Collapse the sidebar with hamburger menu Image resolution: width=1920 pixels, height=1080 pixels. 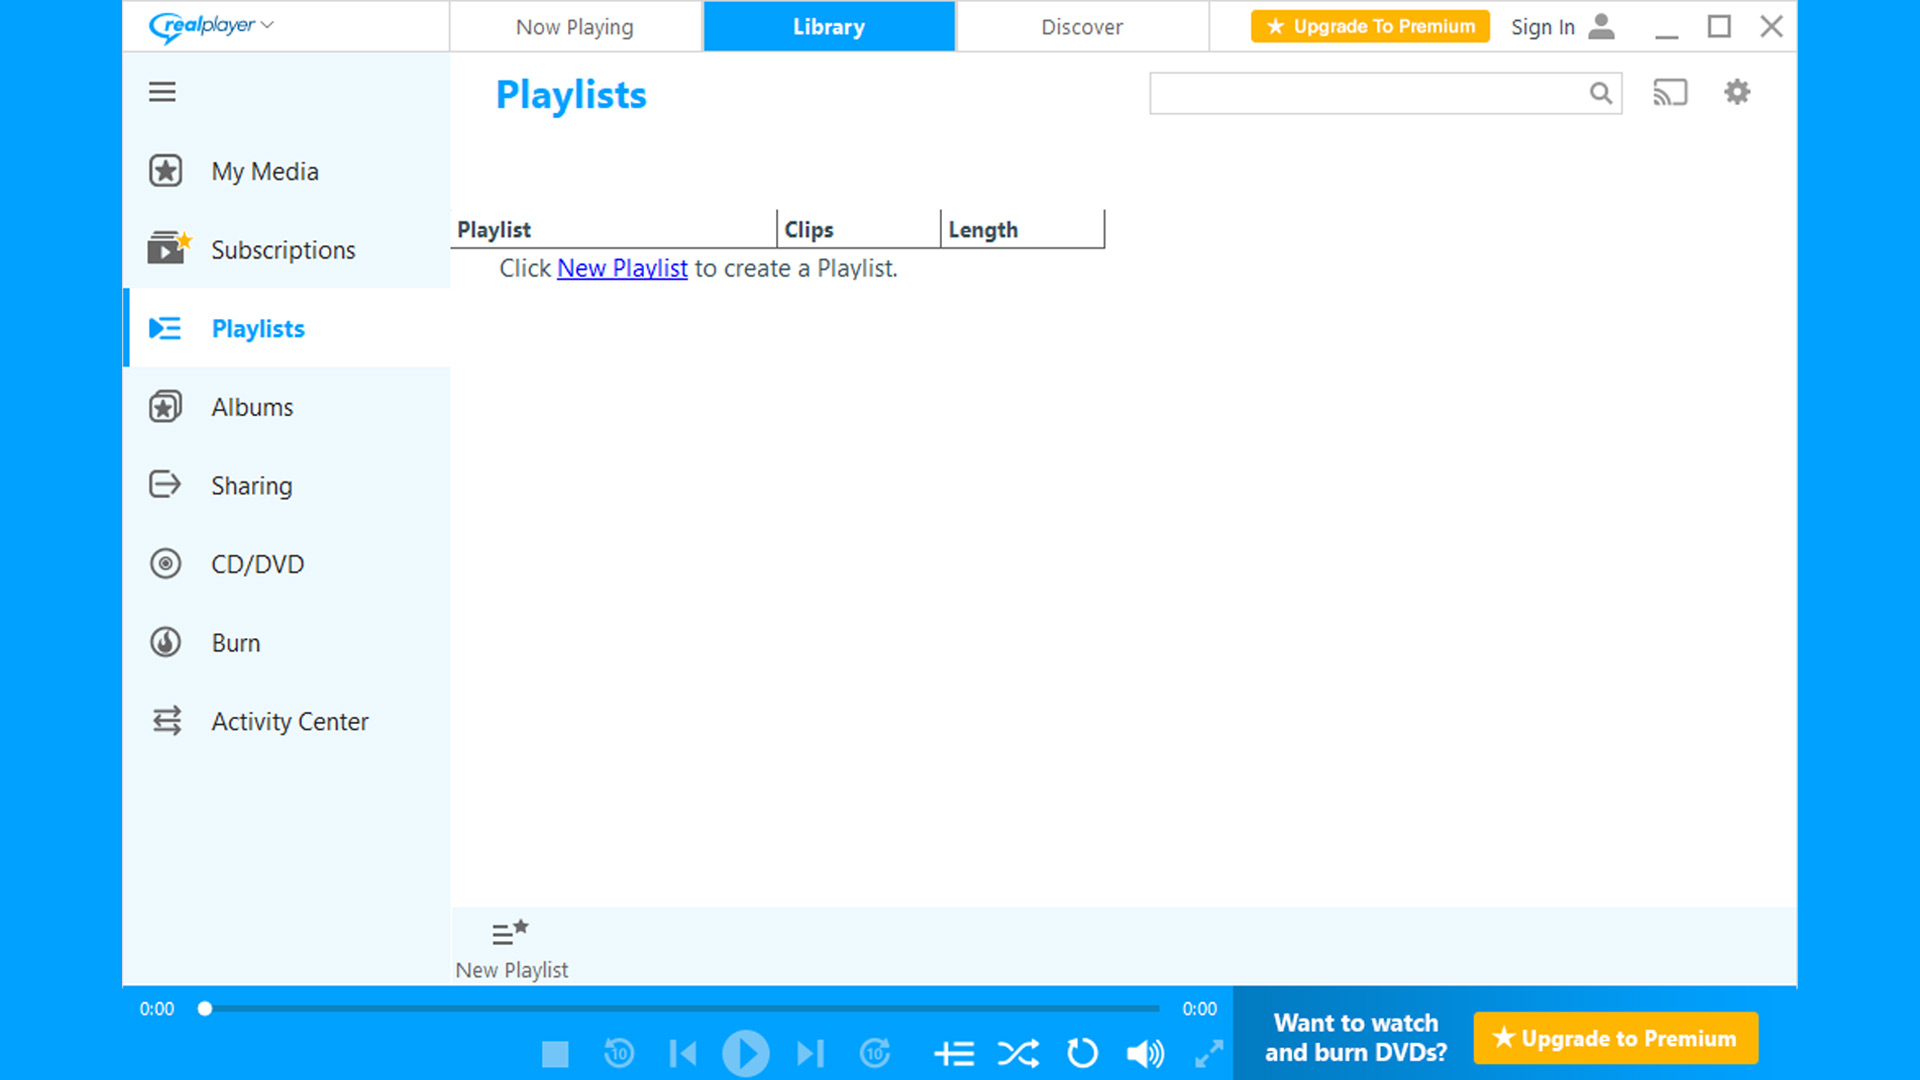tap(162, 92)
